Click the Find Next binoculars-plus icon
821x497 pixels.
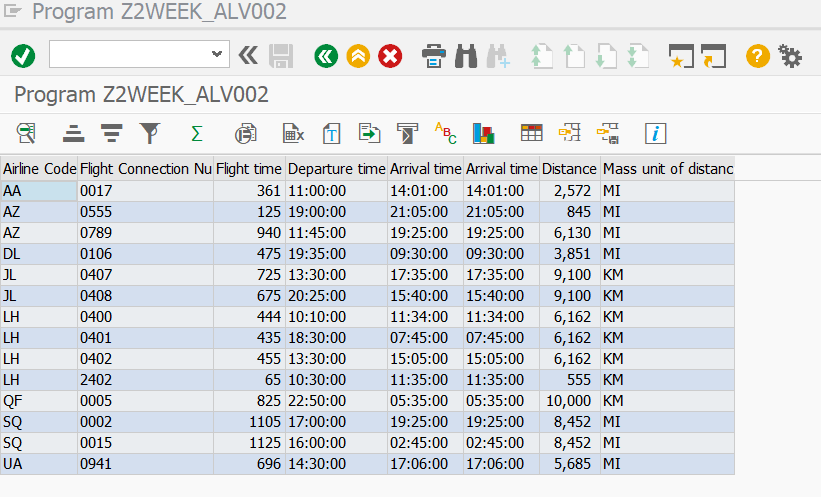[498, 56]
